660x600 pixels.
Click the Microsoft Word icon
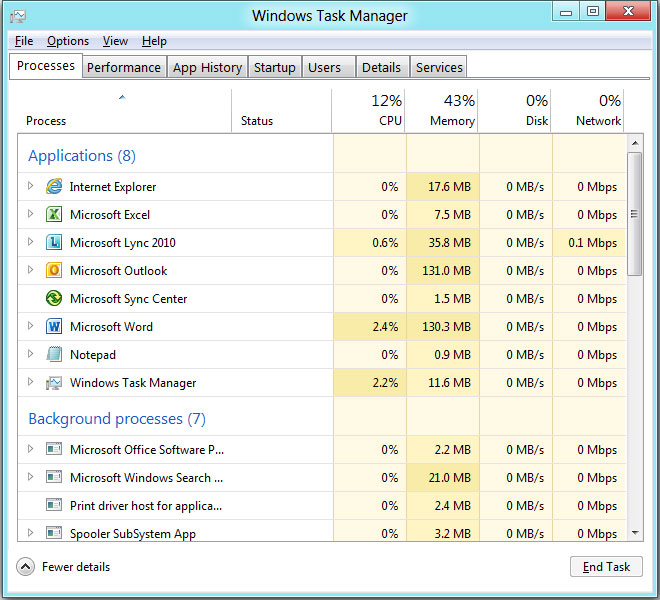coord(54,327)
